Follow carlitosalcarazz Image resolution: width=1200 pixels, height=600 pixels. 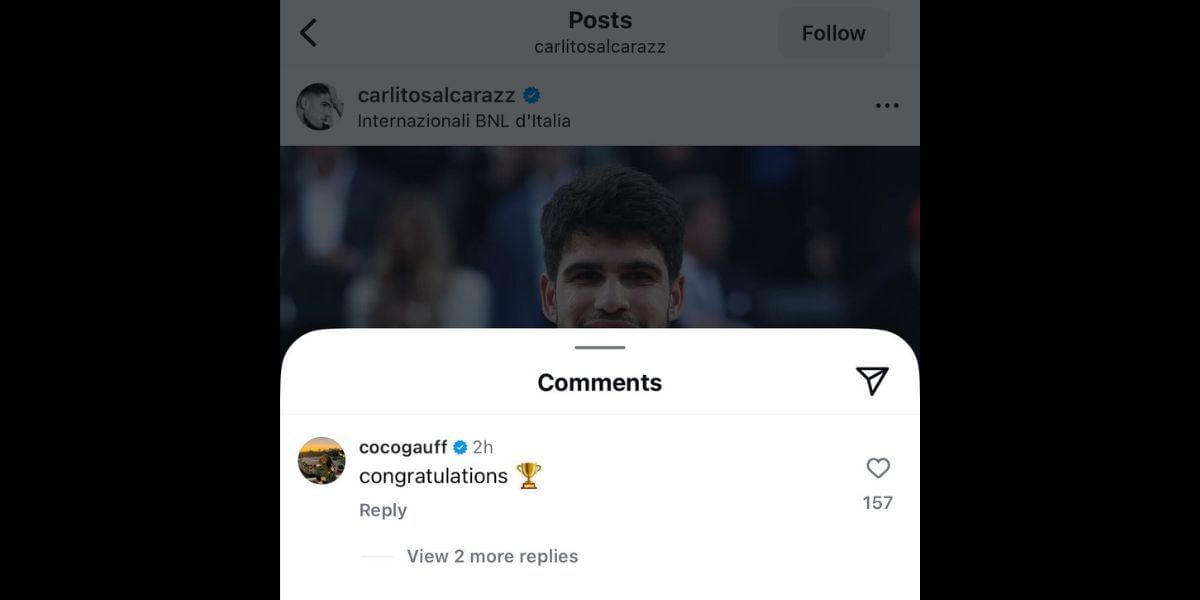pyautogui.click(x=833, y=33)
